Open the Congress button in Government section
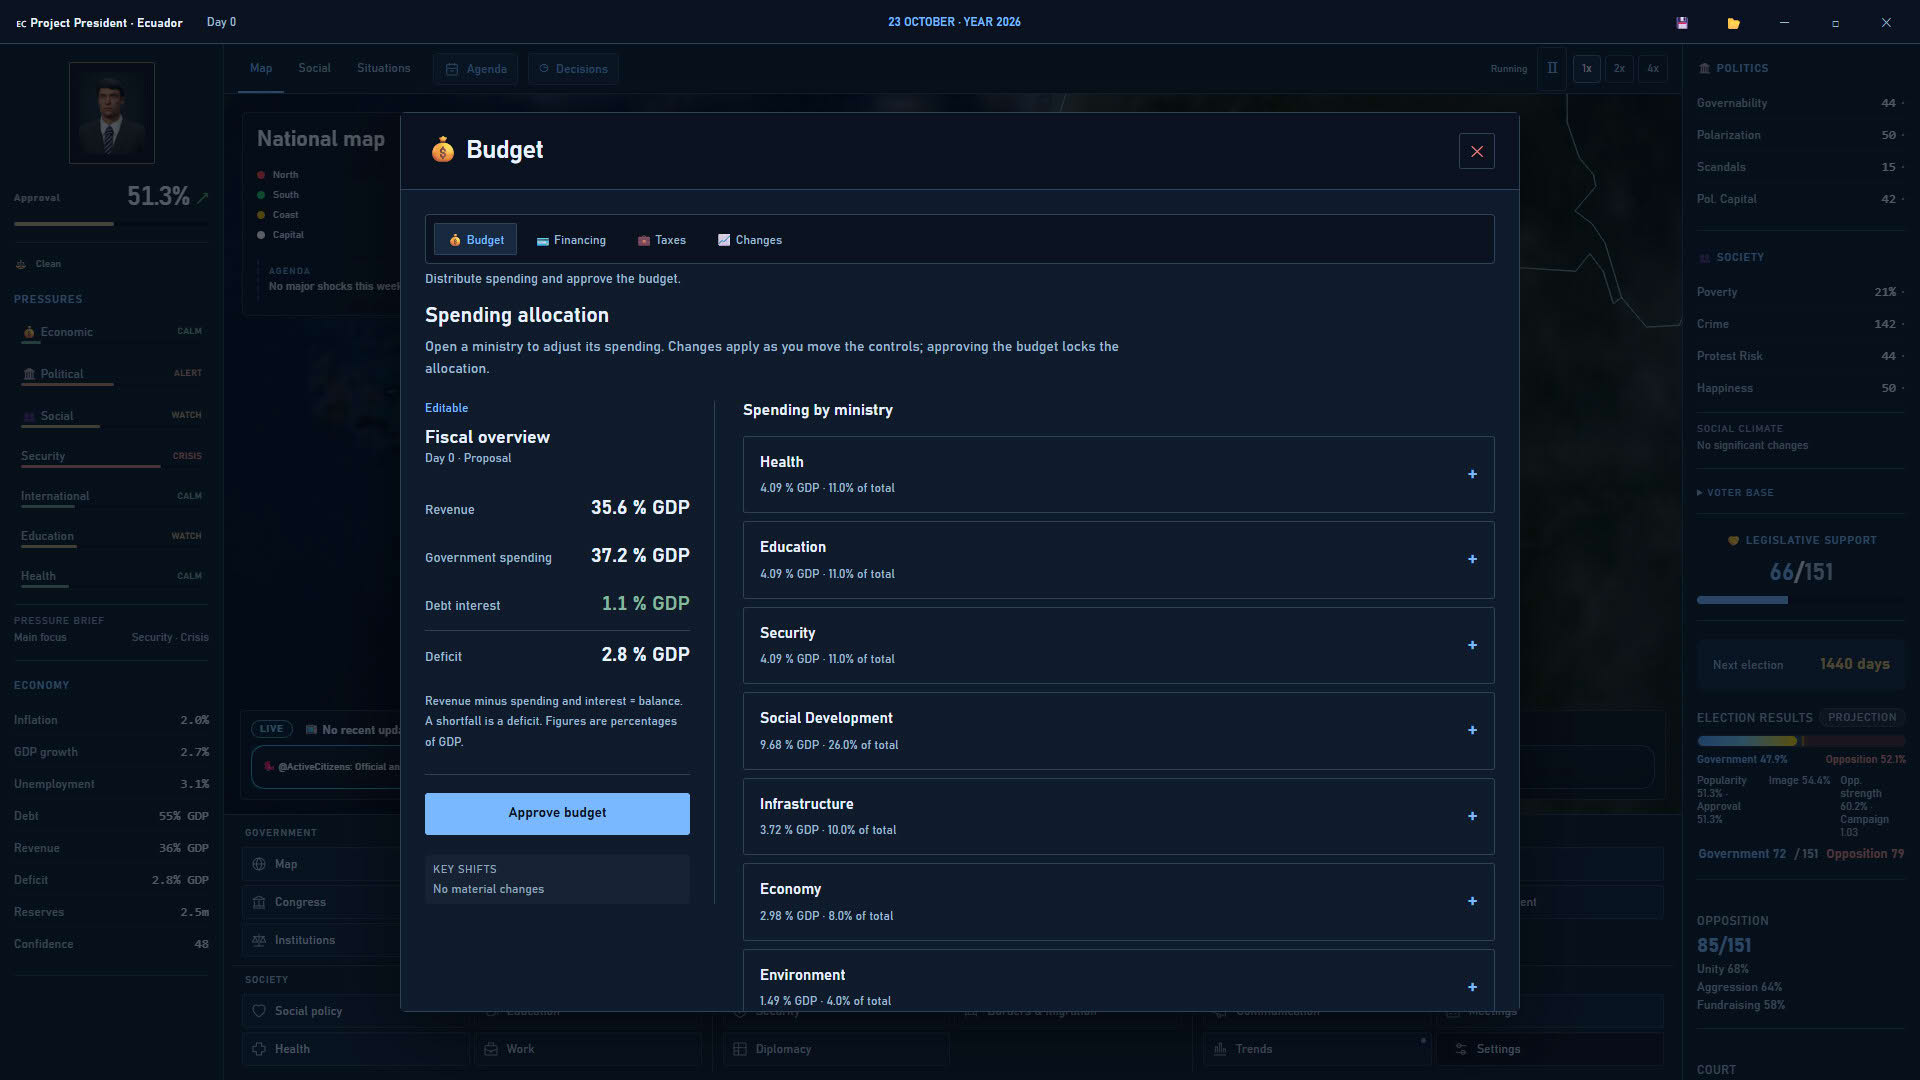The image size is (1920, 1080). pyautogui.click(x=321, y=902)
